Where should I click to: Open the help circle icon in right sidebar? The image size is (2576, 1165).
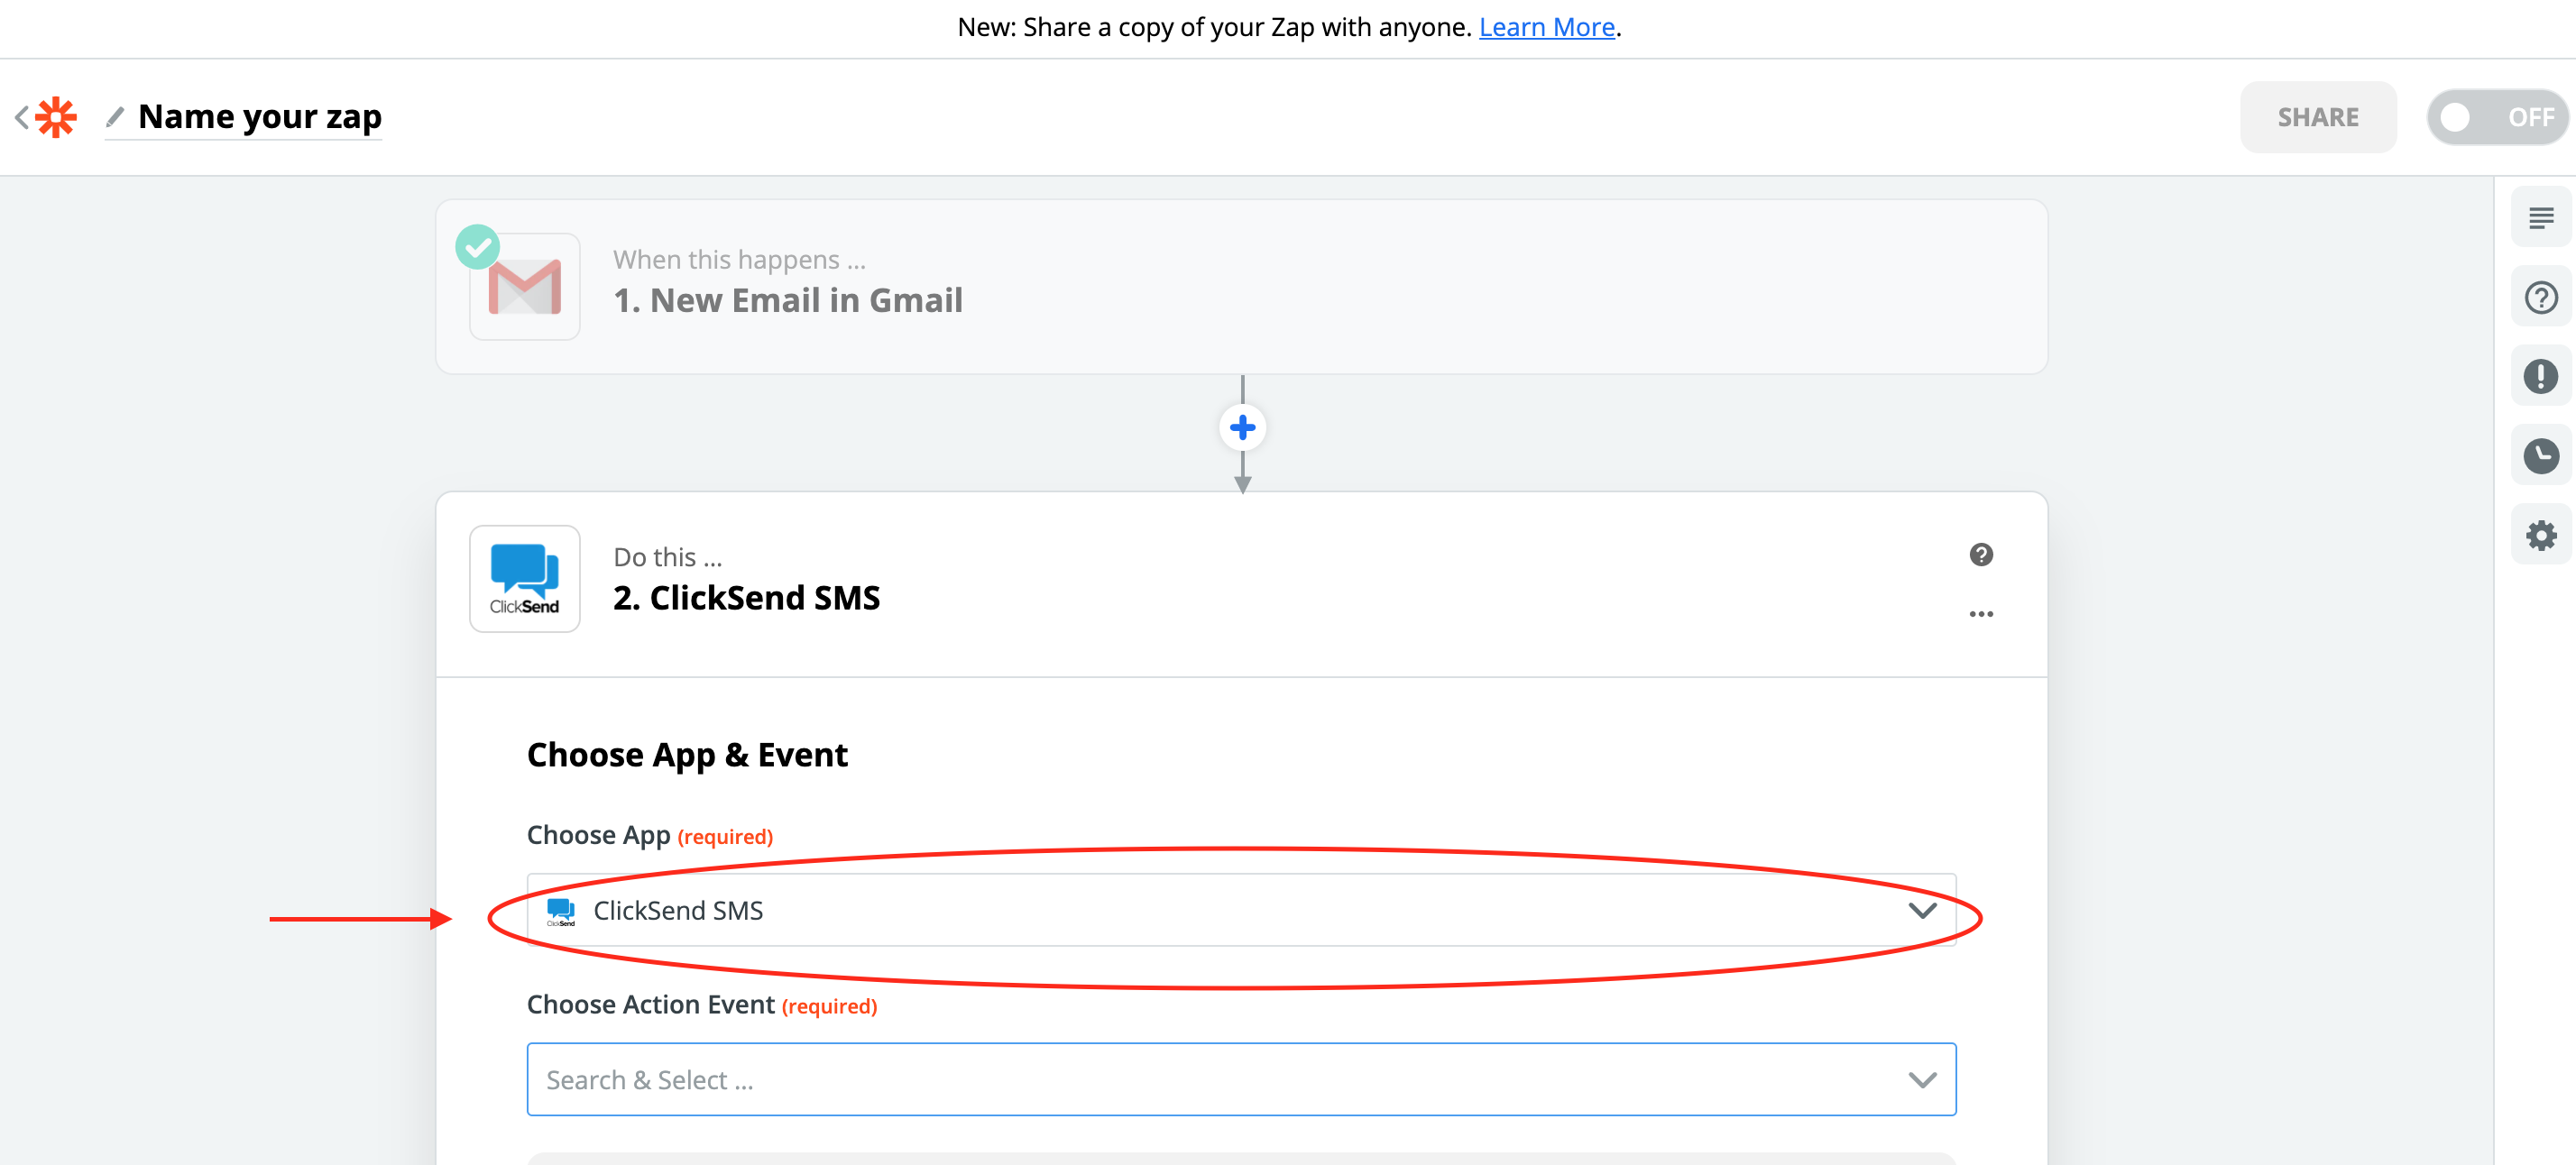point(2540,297)
